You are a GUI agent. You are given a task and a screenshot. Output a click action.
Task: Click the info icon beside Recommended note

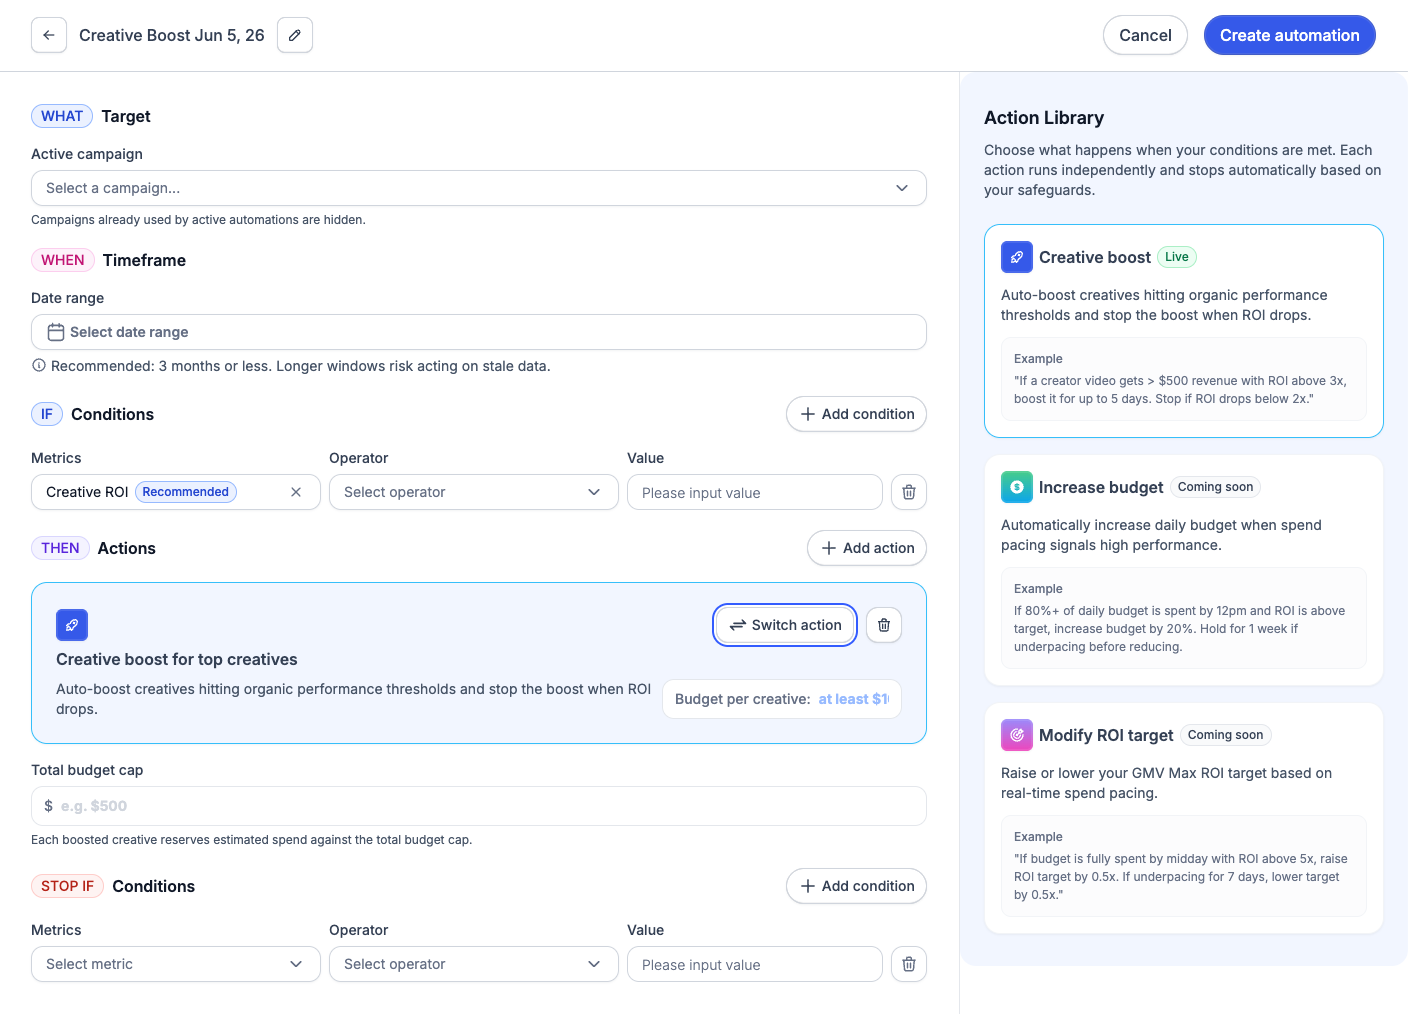point(39,366)
